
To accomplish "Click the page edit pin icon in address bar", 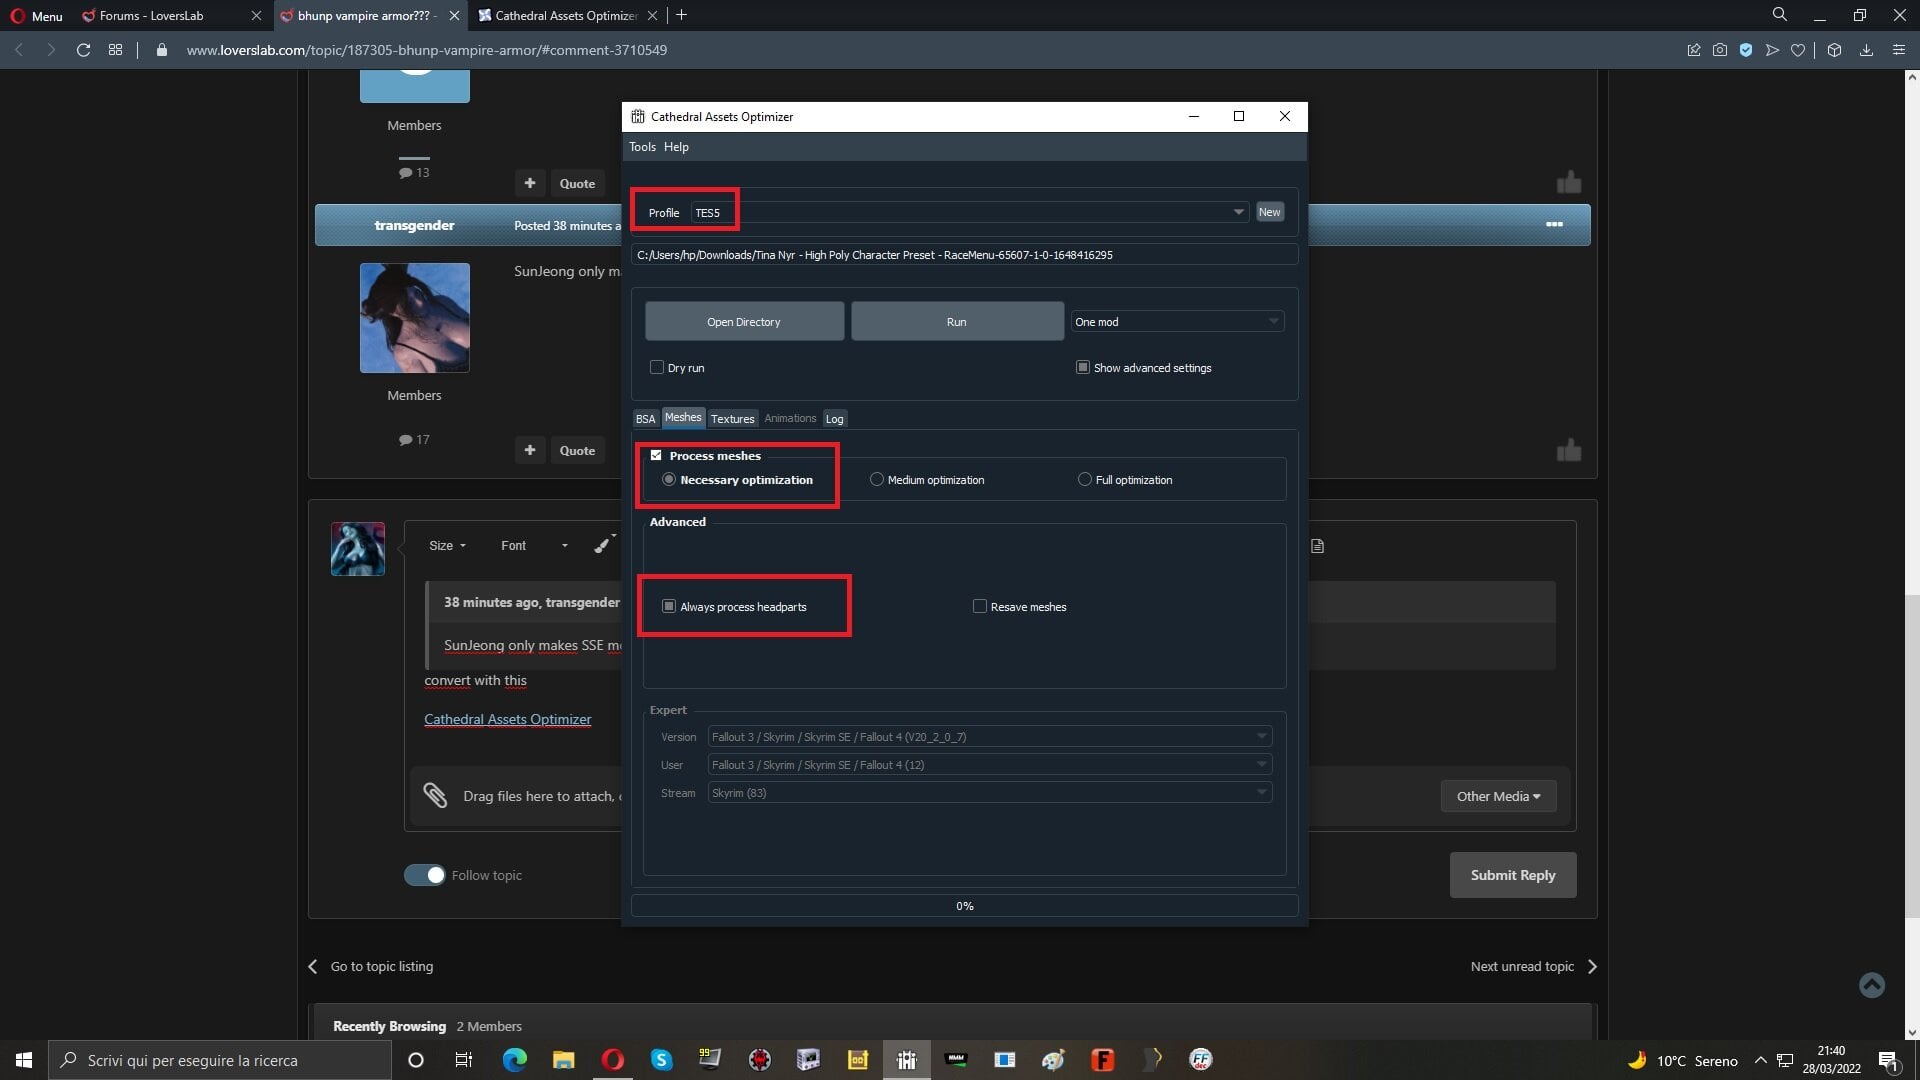I will (x=1694, y=50).
